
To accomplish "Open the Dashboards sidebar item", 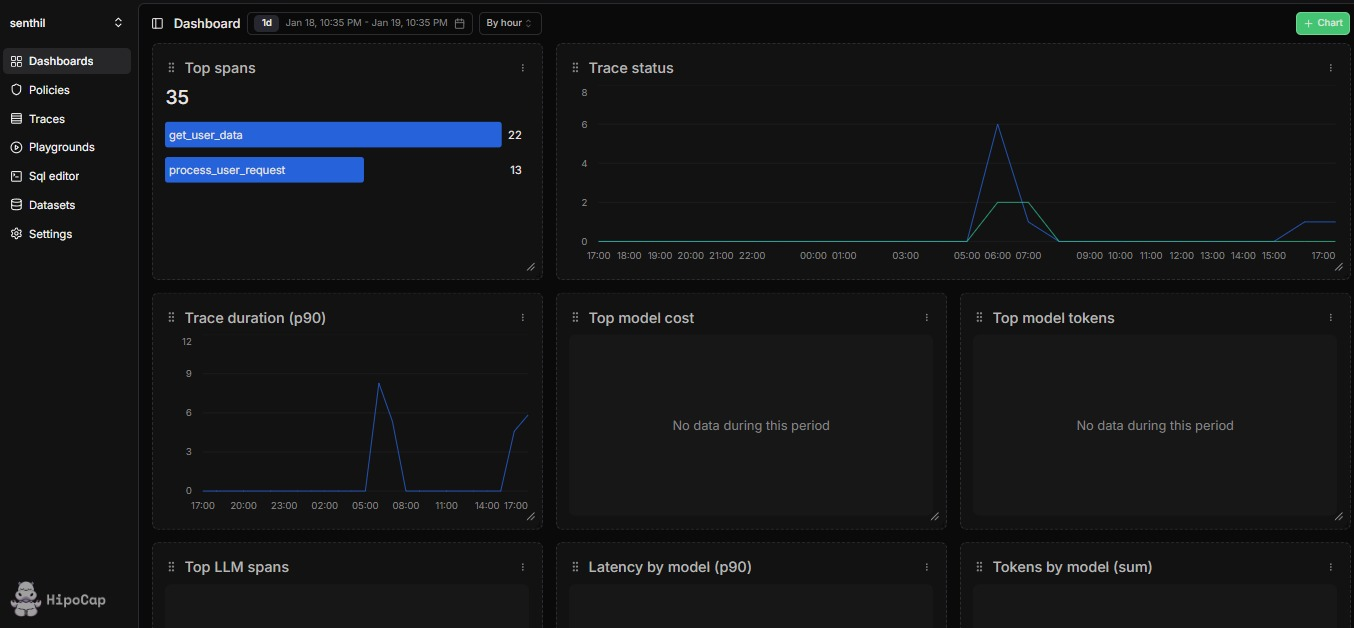I will point(66,61).
